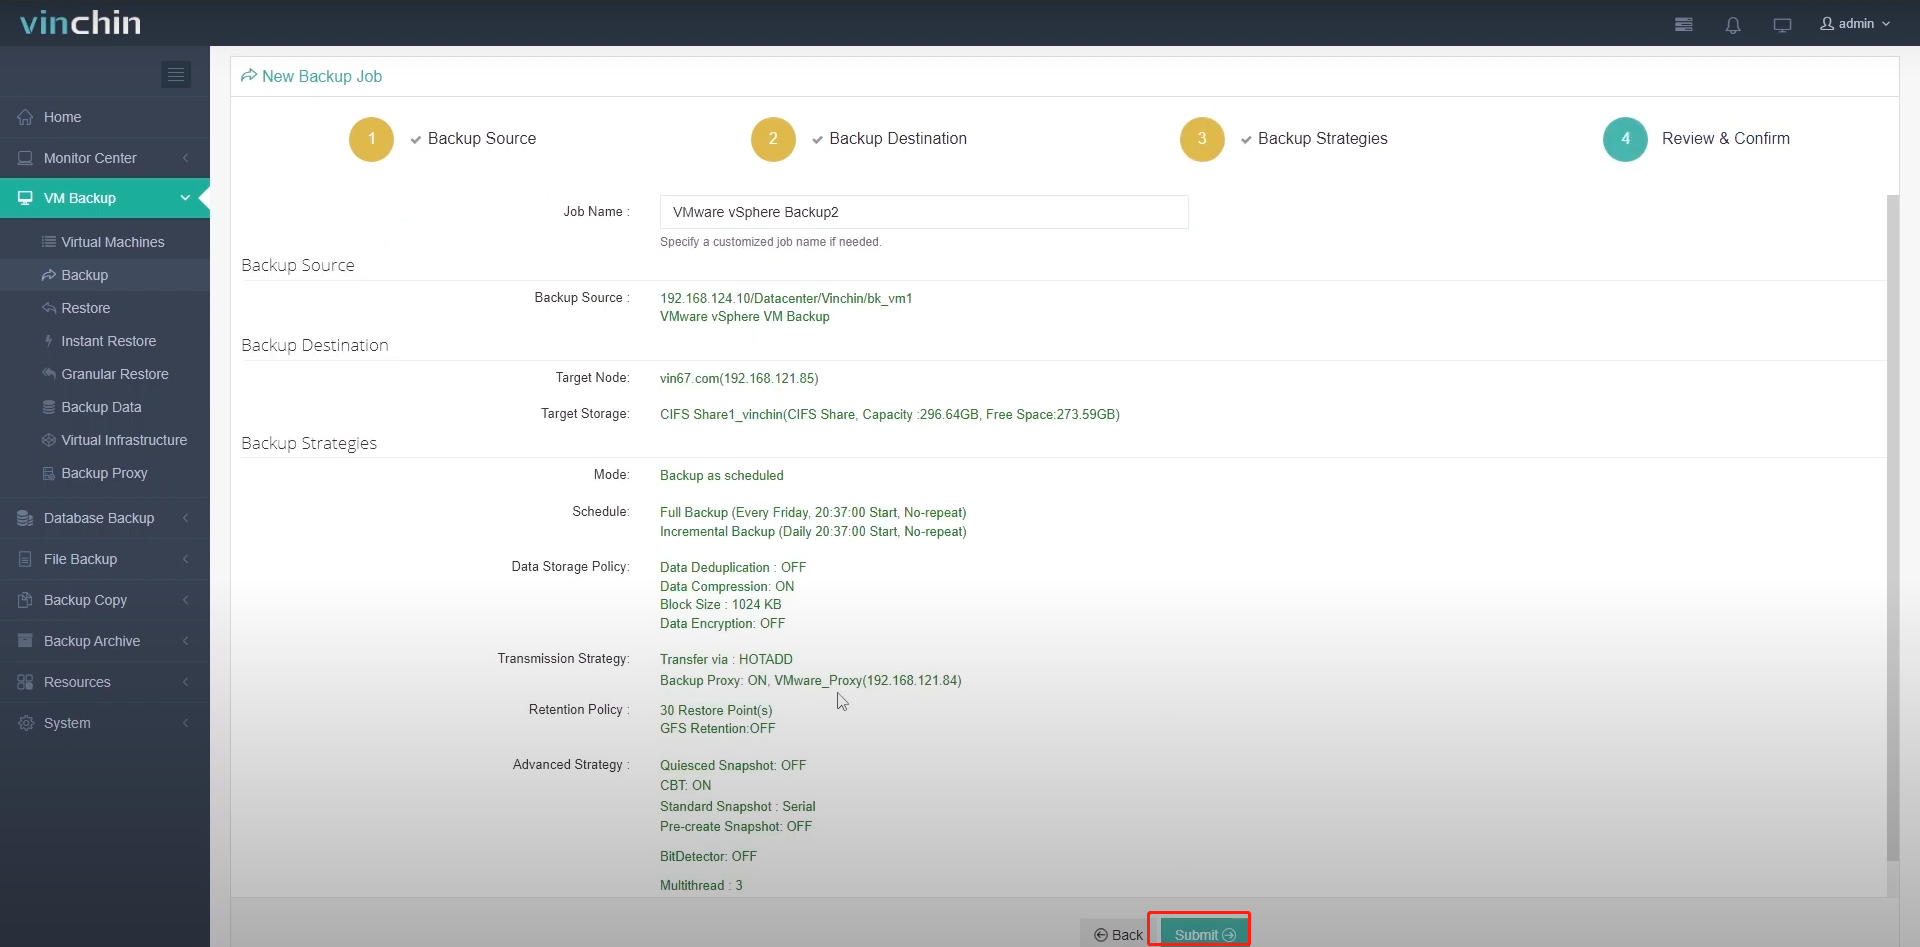Image resolution: width=1920 pixels, height=947 pixels.
Task: Click 'Data Compression: ON' text
Action: (x=727, y=586)
